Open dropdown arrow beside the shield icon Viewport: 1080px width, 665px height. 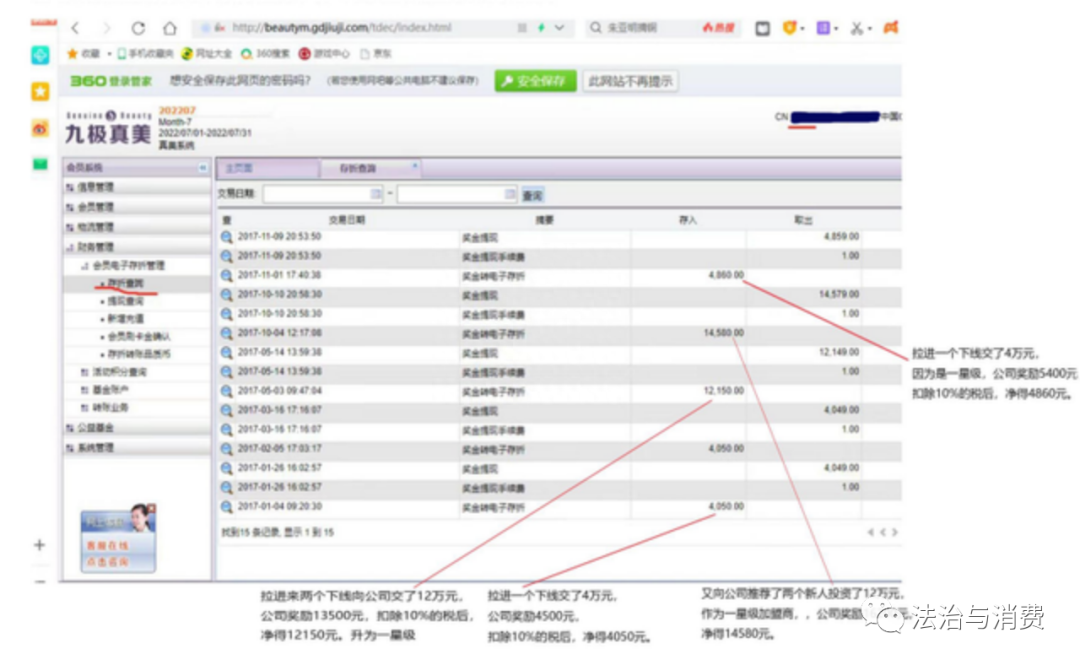[802, 29]
